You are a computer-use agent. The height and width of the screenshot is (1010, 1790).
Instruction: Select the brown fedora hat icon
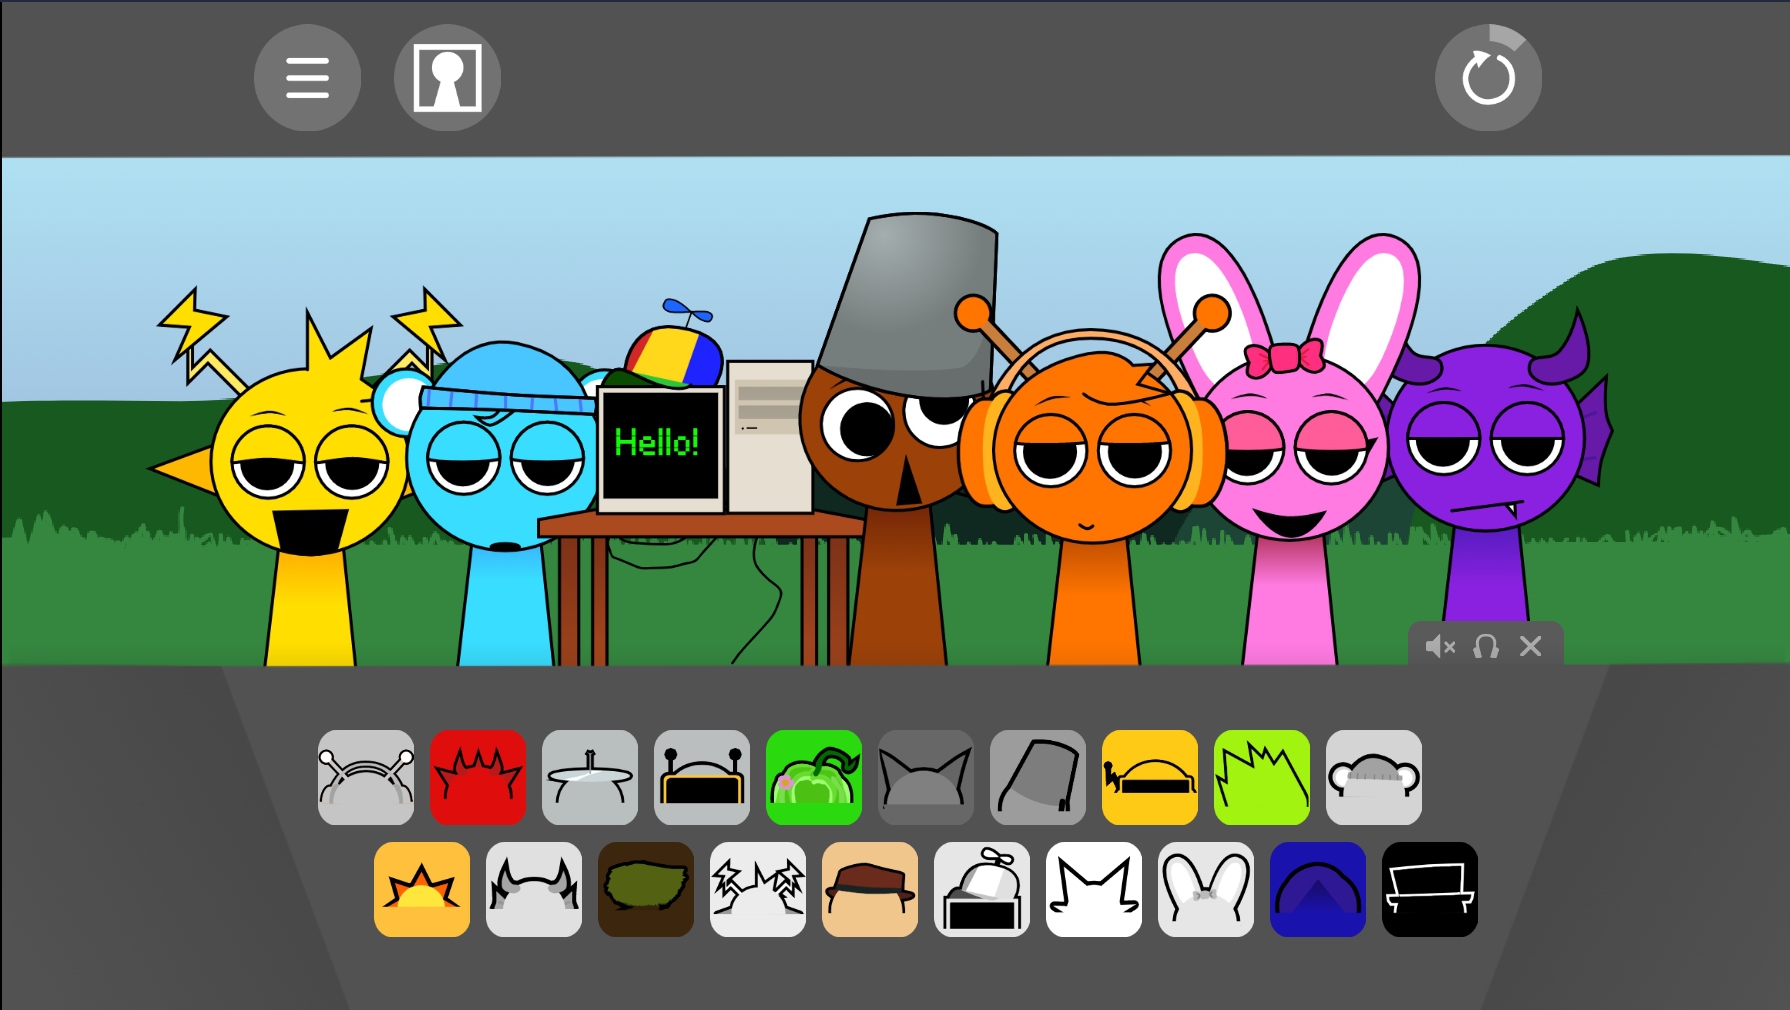[x=870, y=890]
